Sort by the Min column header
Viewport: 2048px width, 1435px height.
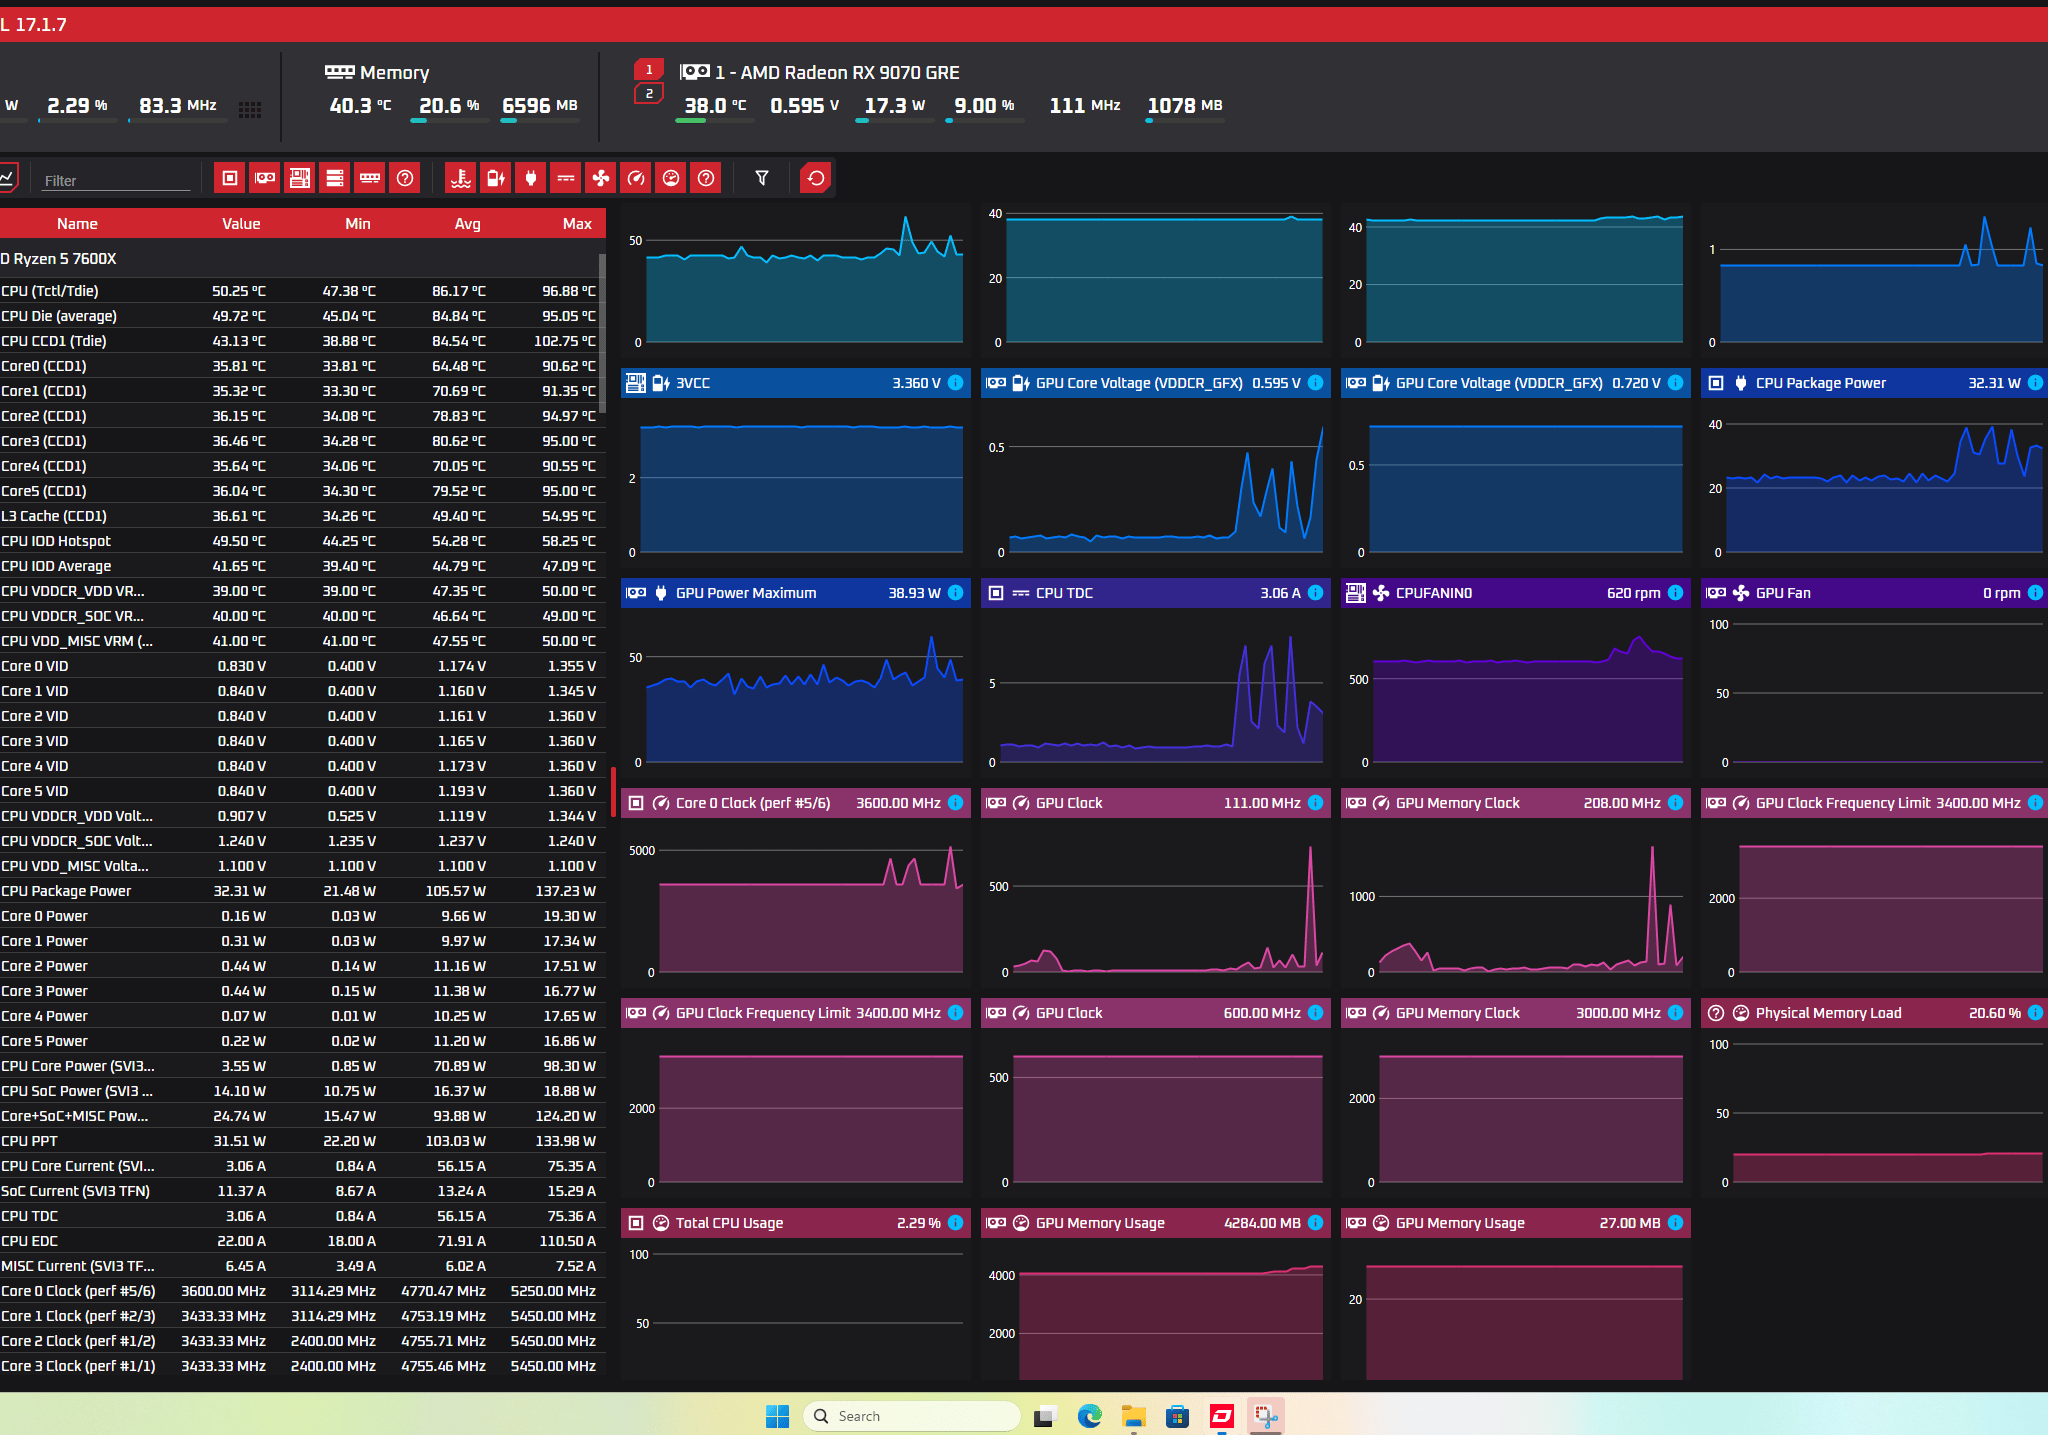[358, 224]
